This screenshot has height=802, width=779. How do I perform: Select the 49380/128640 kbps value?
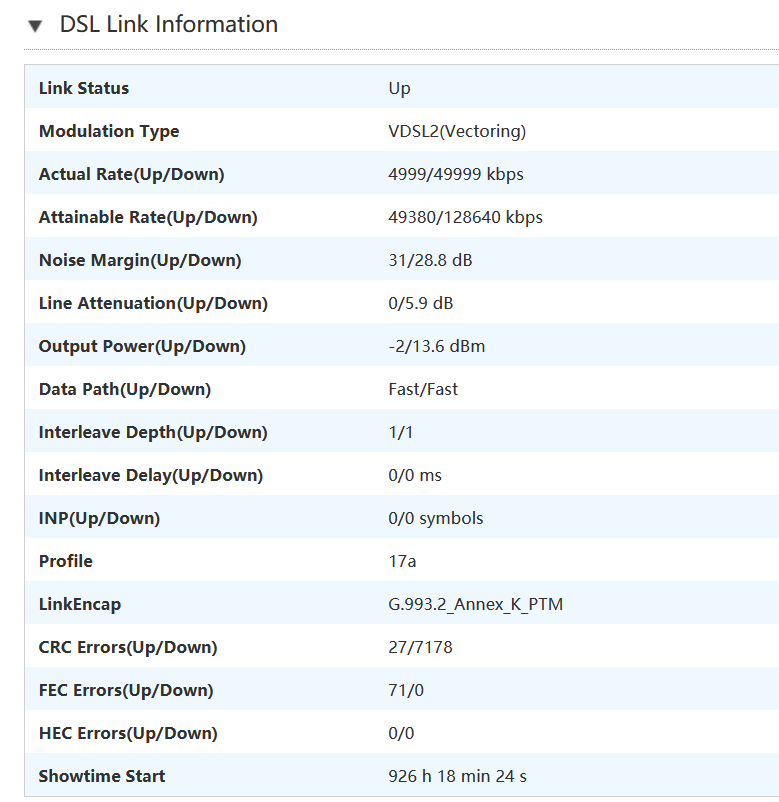[465, 217]
